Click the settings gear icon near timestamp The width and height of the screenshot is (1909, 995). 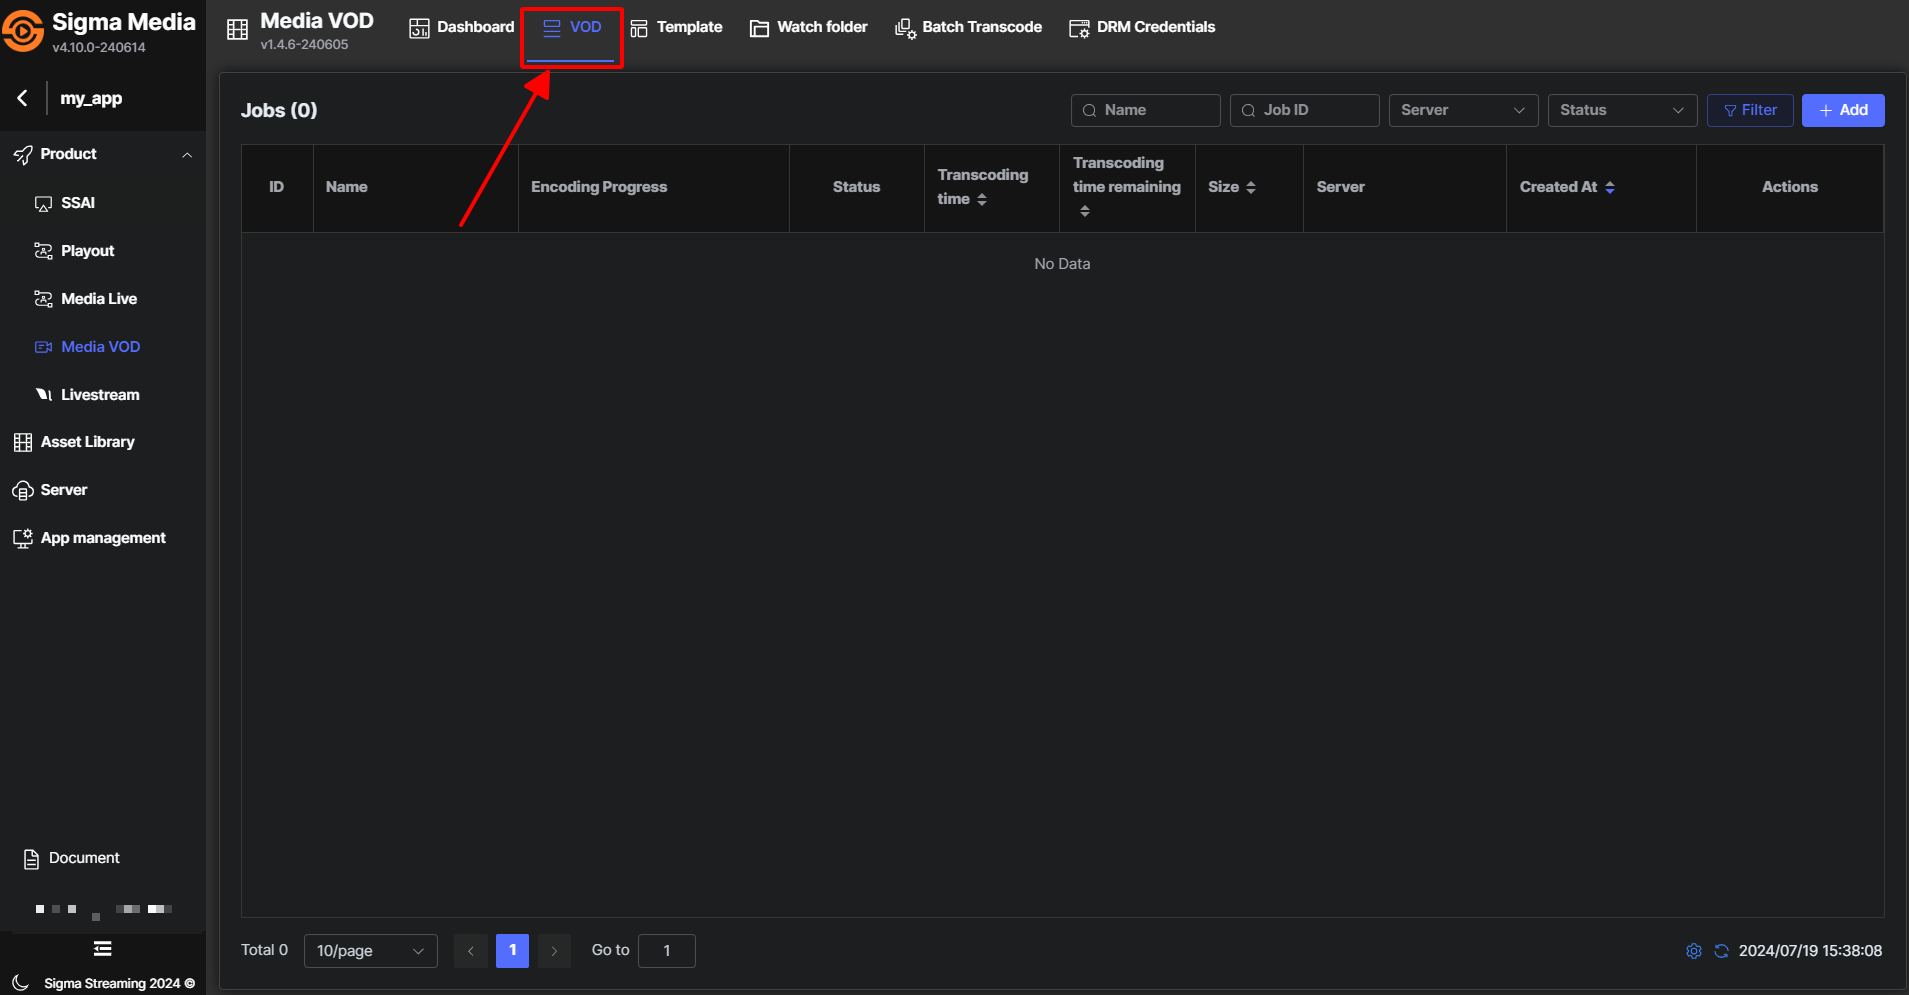(x=1693, y=951)
